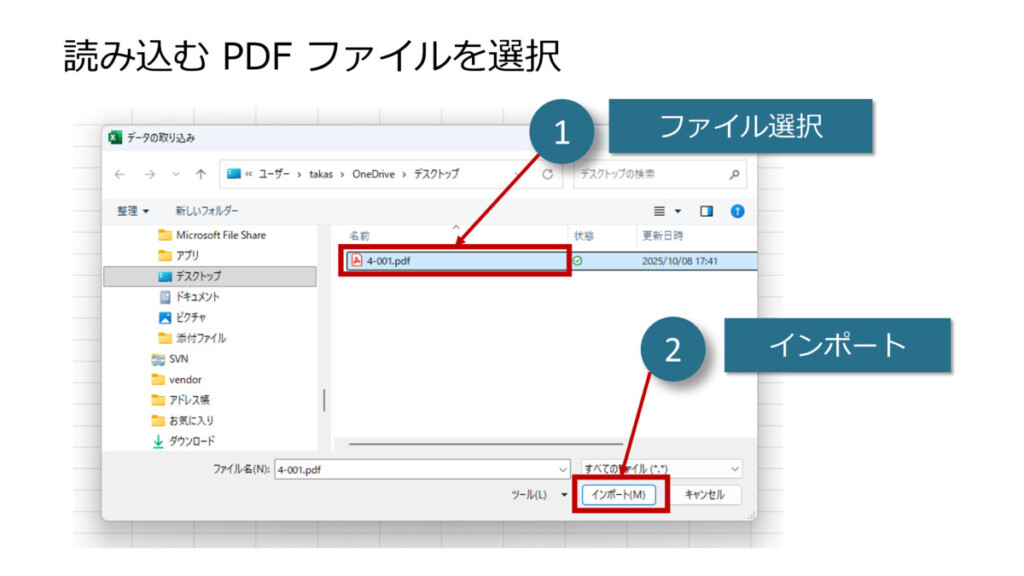Open the file type filter dropdown
The height and width of the screenshot is (576, 1024).
pyautogui.click(x=735, y=468)
